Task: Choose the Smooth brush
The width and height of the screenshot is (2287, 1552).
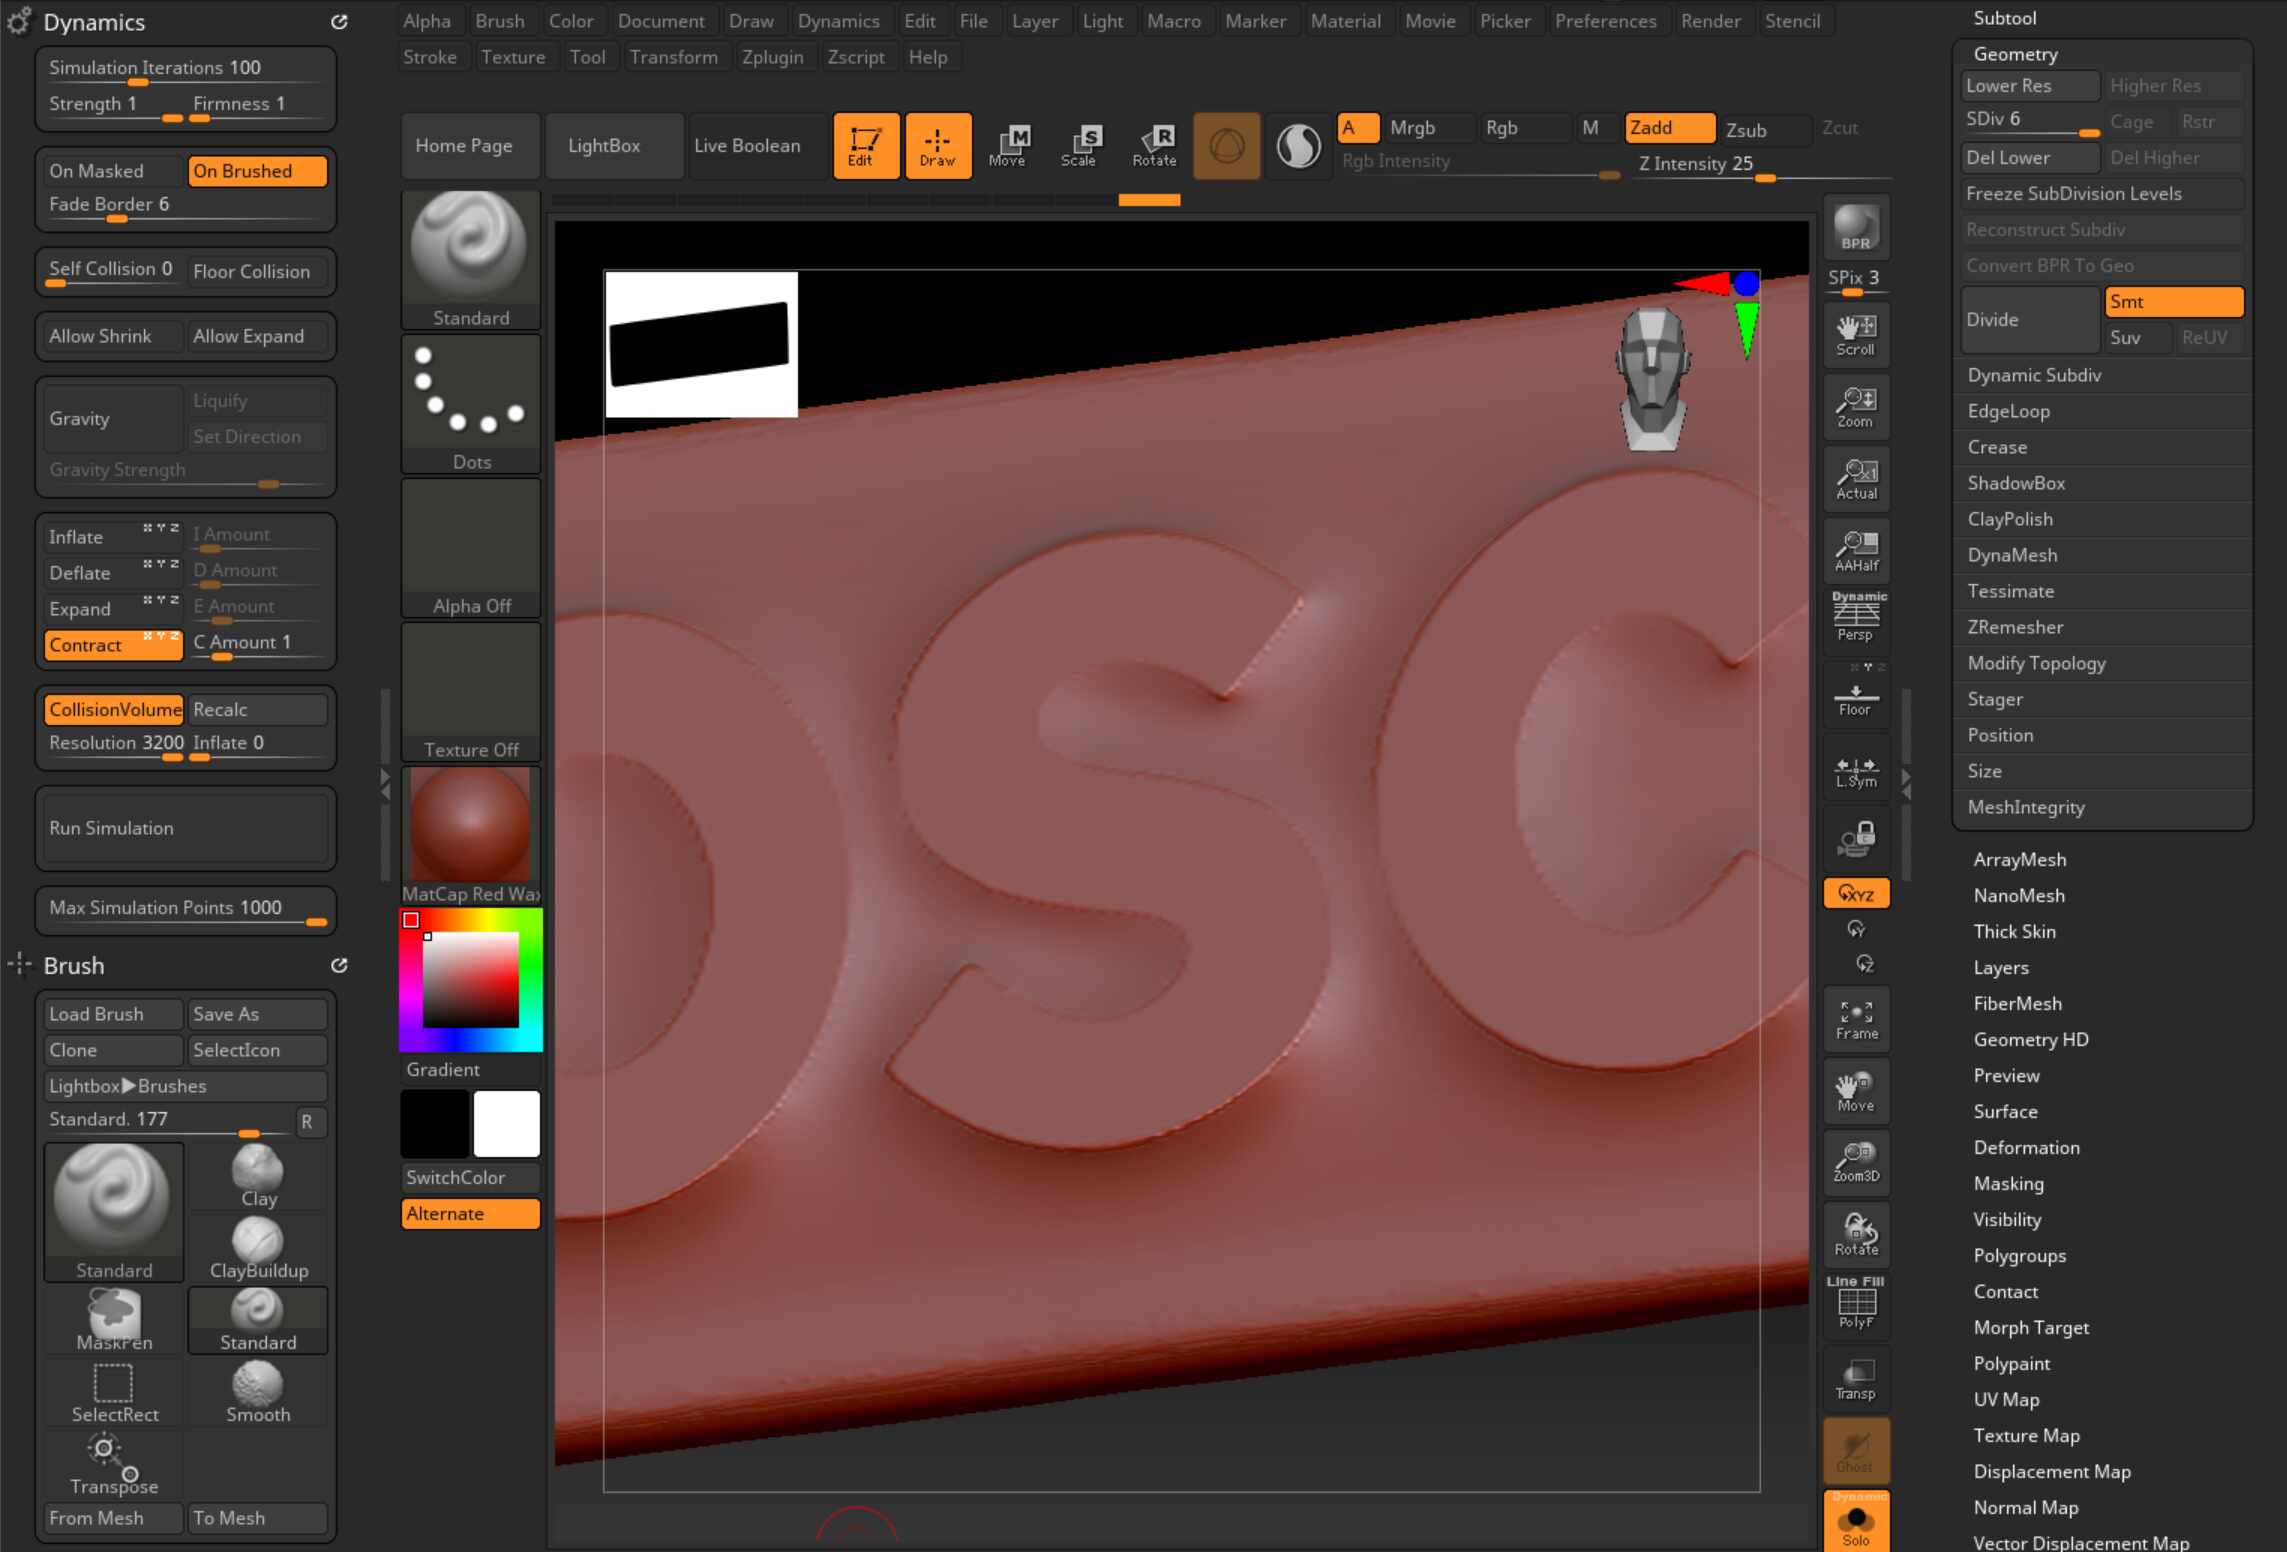Action: [258, 1392]
